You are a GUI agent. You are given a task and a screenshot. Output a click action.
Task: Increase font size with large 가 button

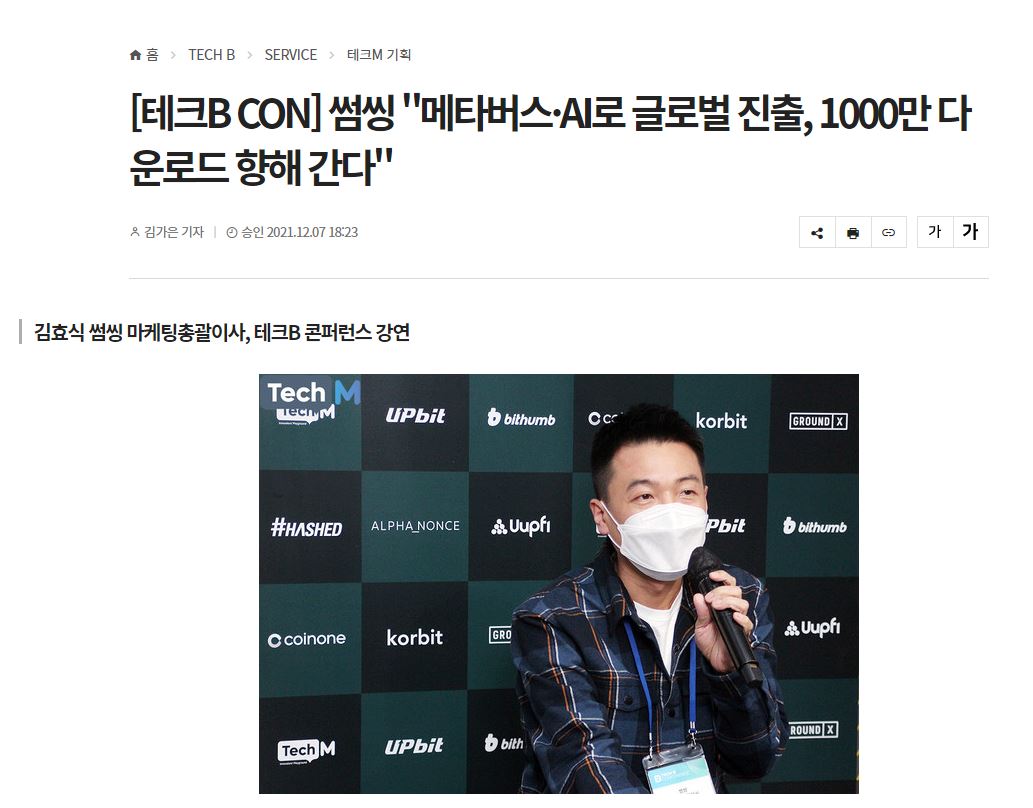(x=970, y=232)
